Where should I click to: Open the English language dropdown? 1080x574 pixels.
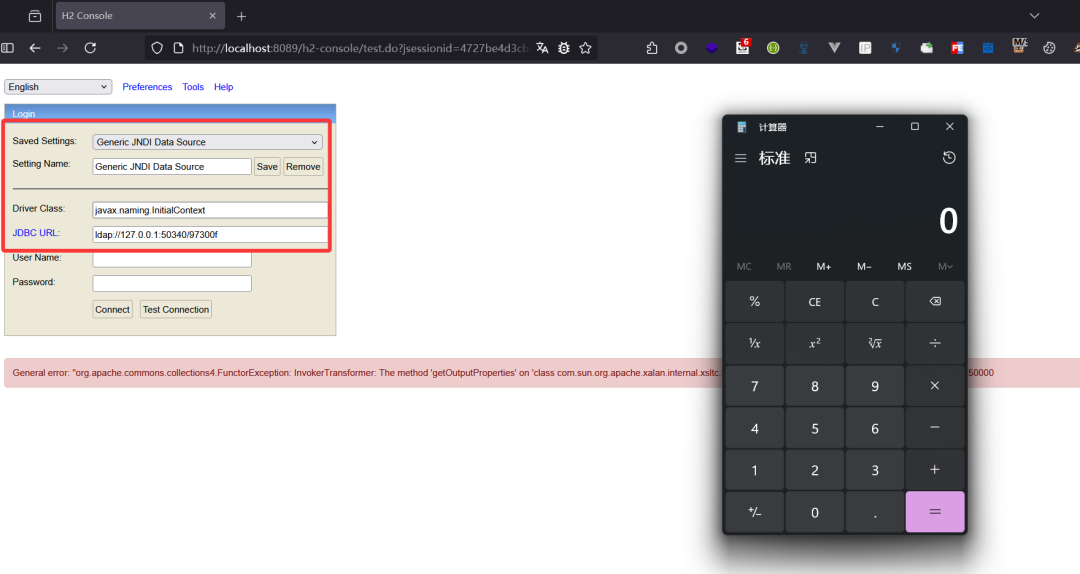[x=58, y=87]
